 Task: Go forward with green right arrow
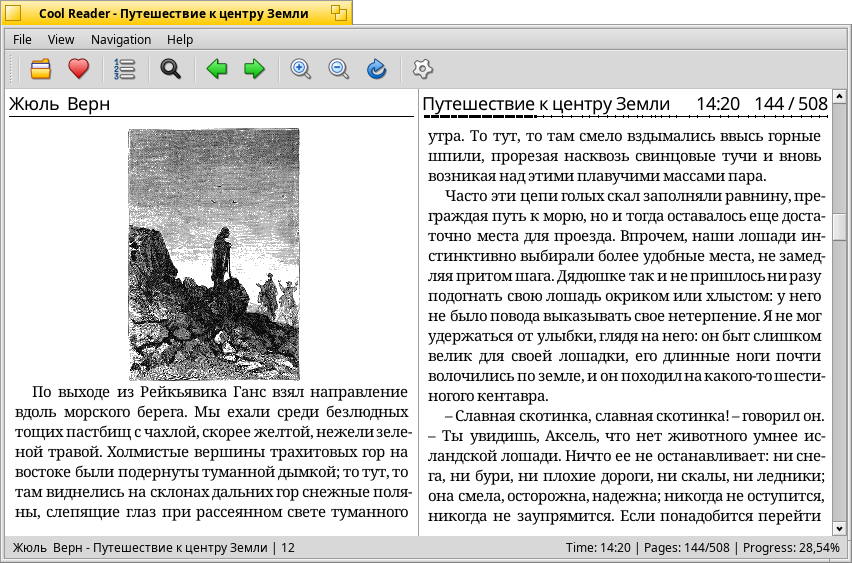click(254, 69)
